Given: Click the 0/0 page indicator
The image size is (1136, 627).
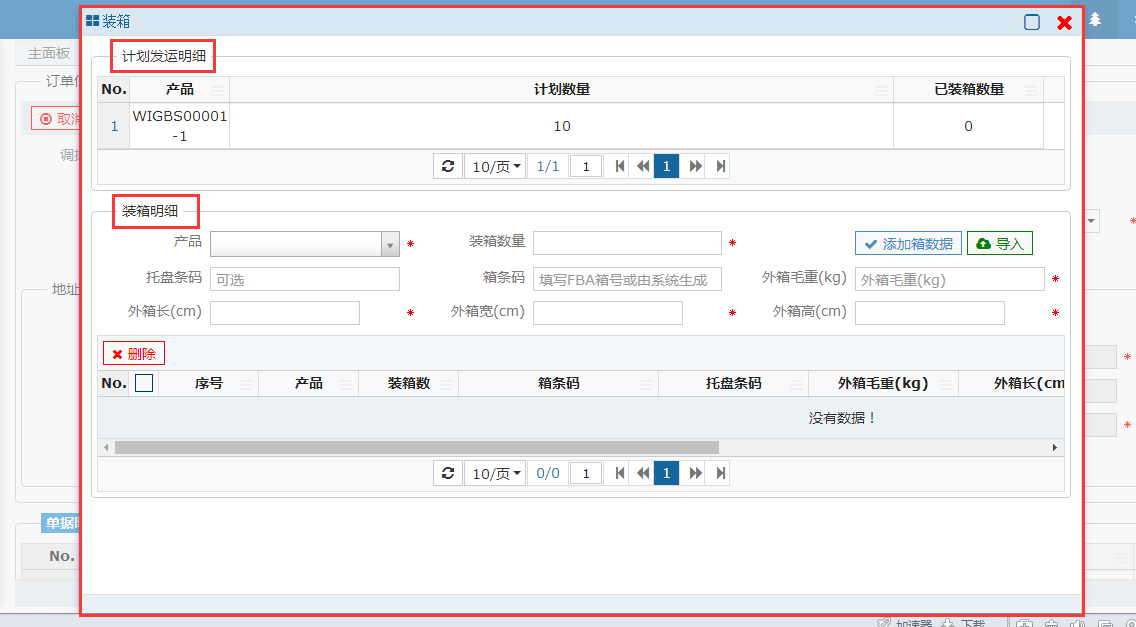Looking at the screenshot, I should [548, 473].
